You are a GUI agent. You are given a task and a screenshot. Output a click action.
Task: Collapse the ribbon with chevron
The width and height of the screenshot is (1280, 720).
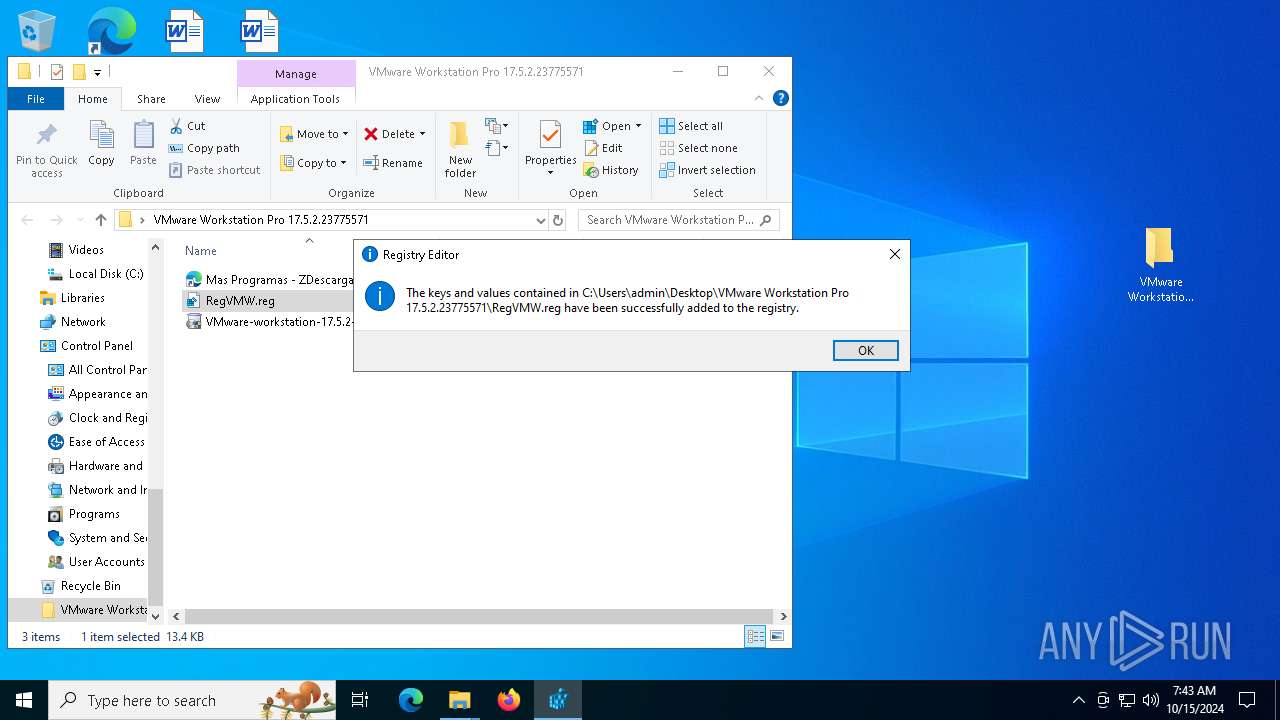coord(759,98)
